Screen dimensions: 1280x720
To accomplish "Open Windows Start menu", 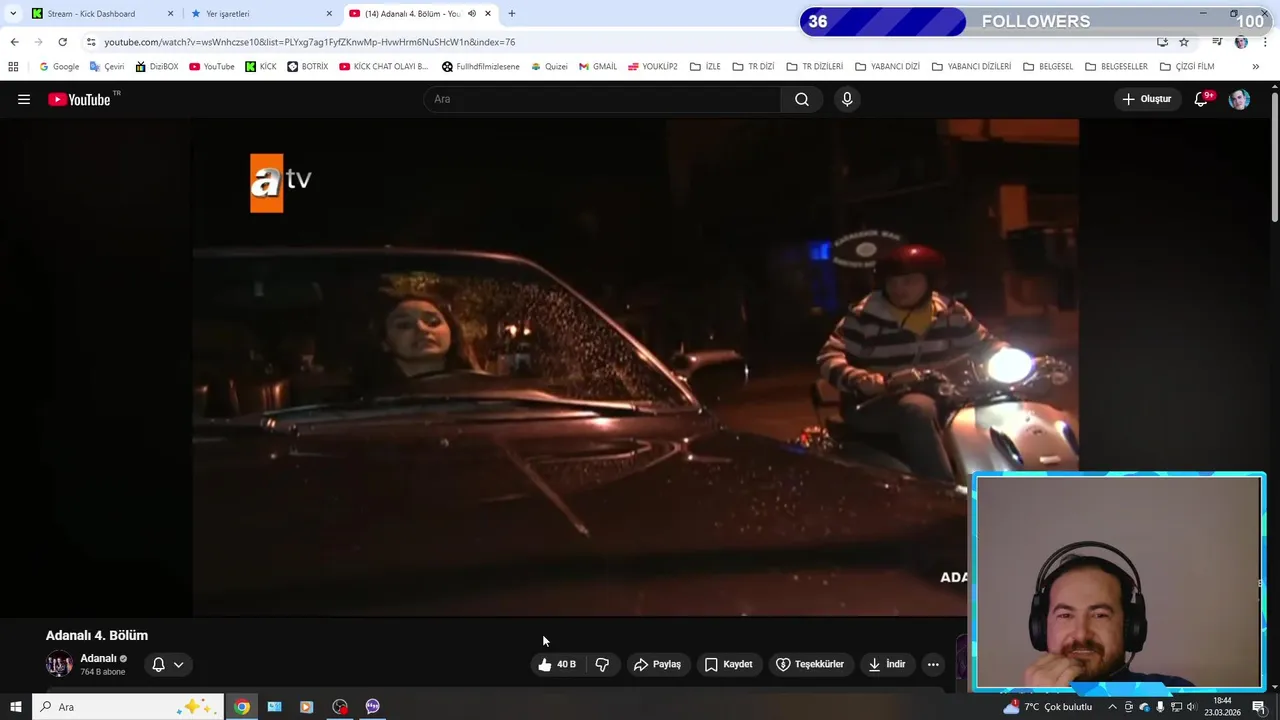I will [15, 707].
